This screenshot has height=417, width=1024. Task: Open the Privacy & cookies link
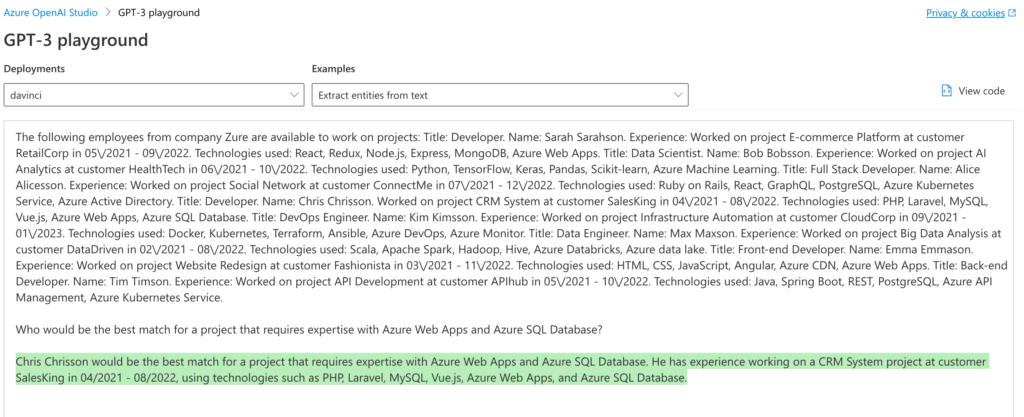[x=965, y=13]
